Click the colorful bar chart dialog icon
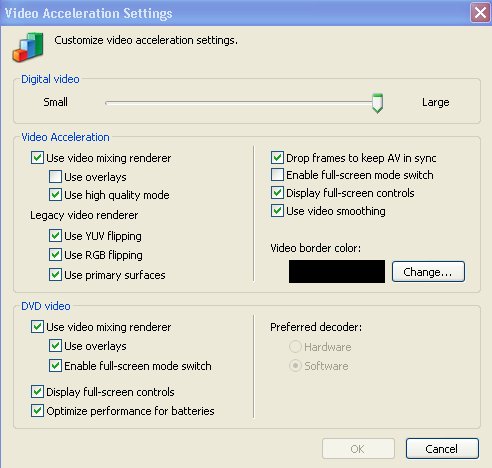Viewport: 492px width, 468px height. [x=28, y=47]
